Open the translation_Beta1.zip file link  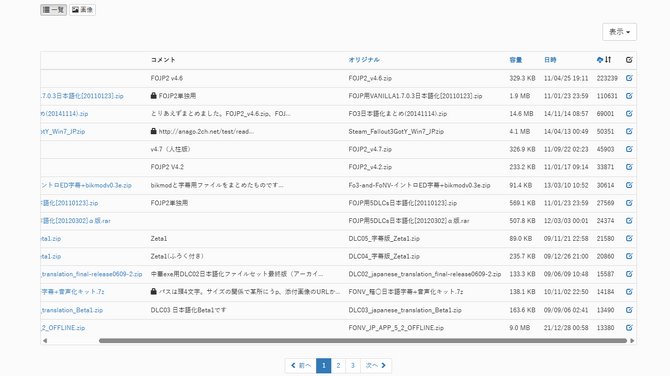(72, 310)
